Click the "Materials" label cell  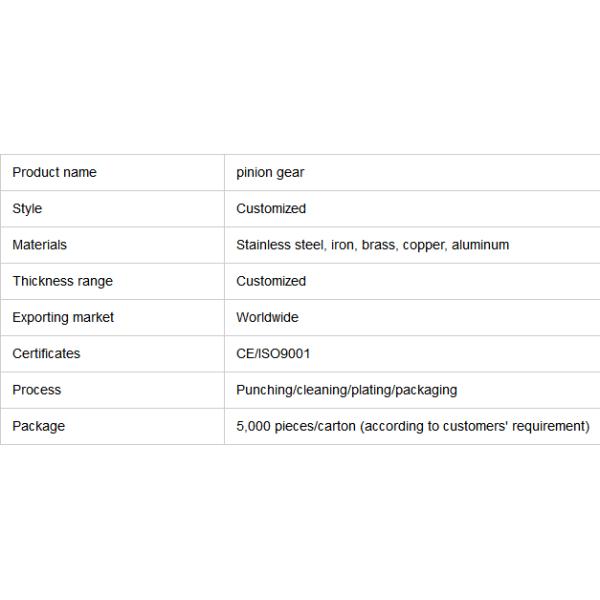coord(39,245)
